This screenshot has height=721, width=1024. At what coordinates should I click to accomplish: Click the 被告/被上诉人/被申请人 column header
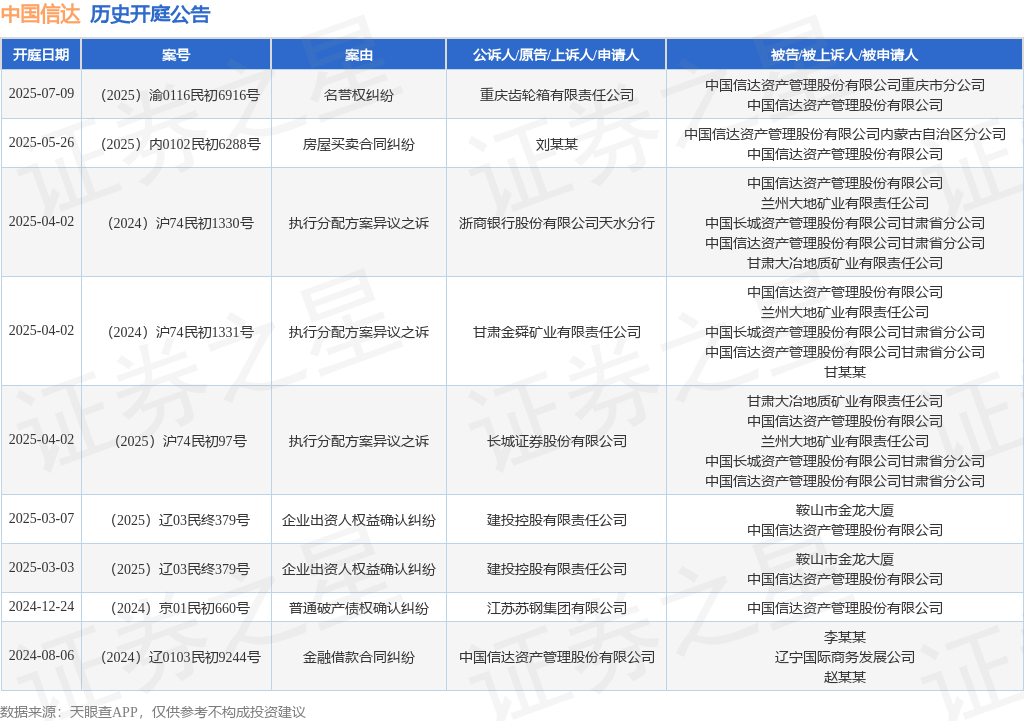coord(844,55)
